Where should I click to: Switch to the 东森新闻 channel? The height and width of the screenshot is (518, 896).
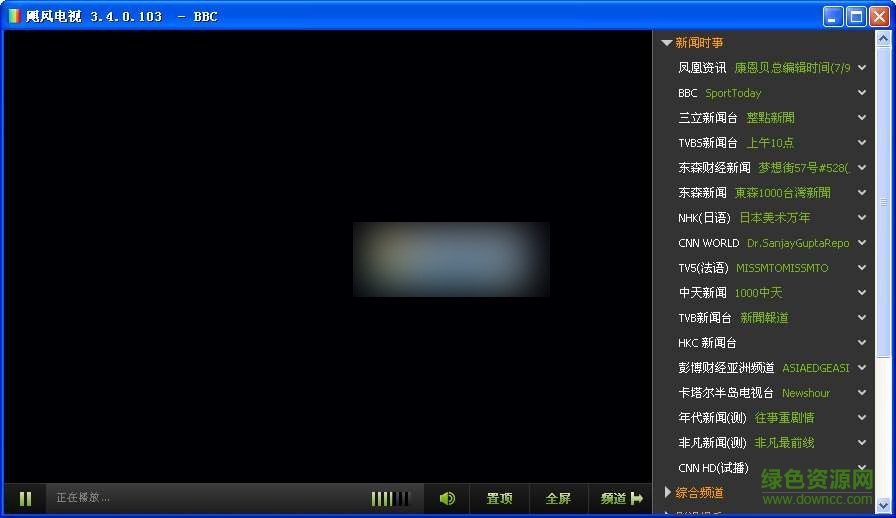pyautogui.click(x=702, y=193)
